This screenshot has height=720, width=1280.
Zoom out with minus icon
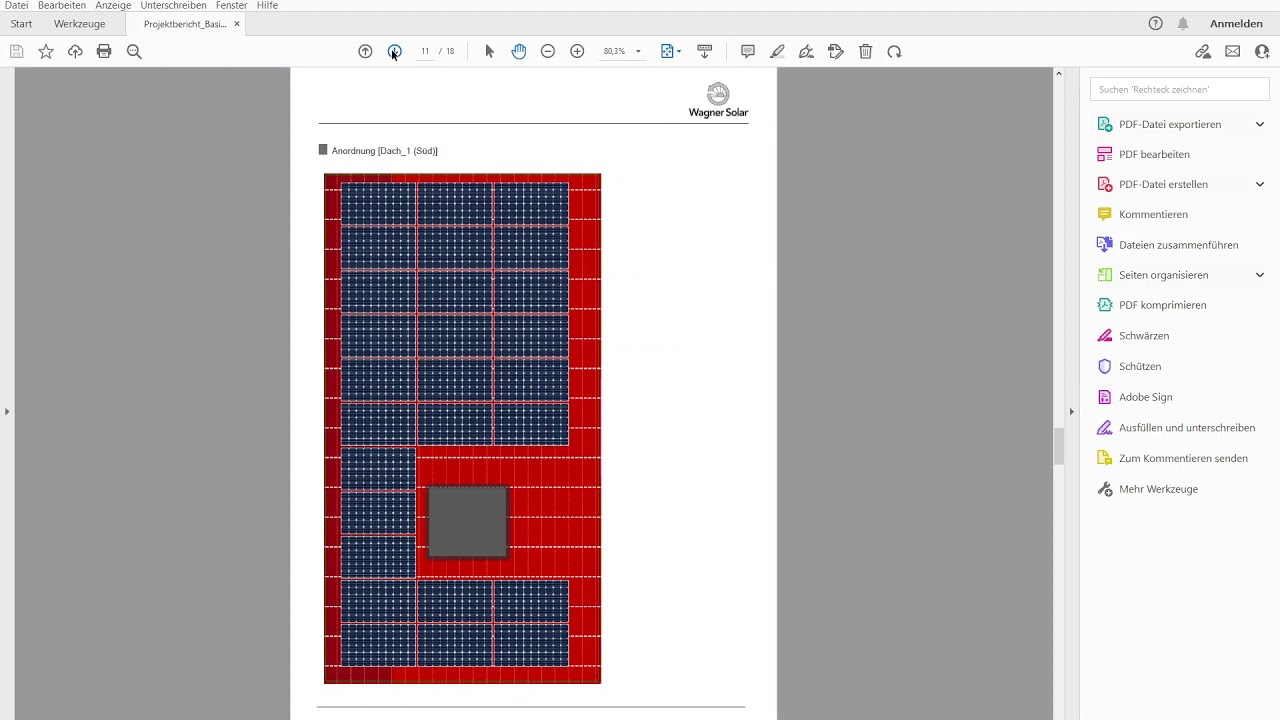coord(548,51)
